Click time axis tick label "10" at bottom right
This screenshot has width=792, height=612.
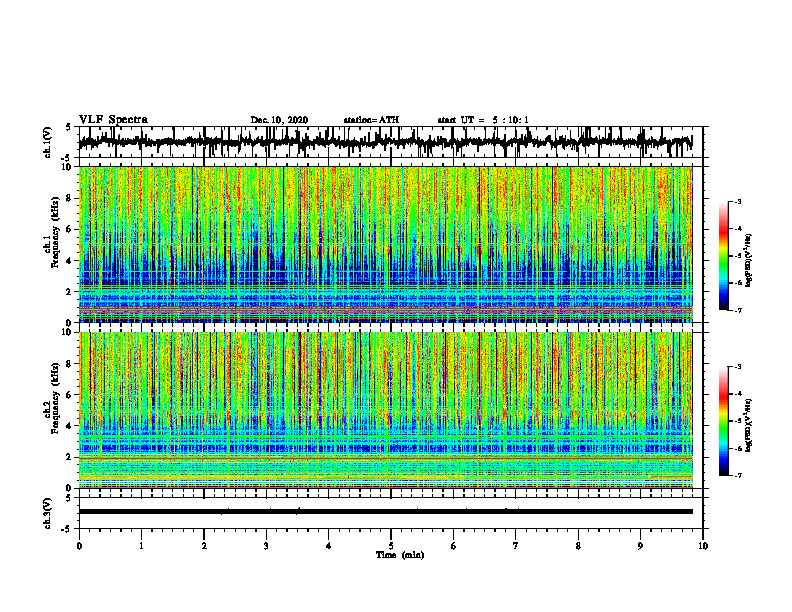[x=703, y=546]
